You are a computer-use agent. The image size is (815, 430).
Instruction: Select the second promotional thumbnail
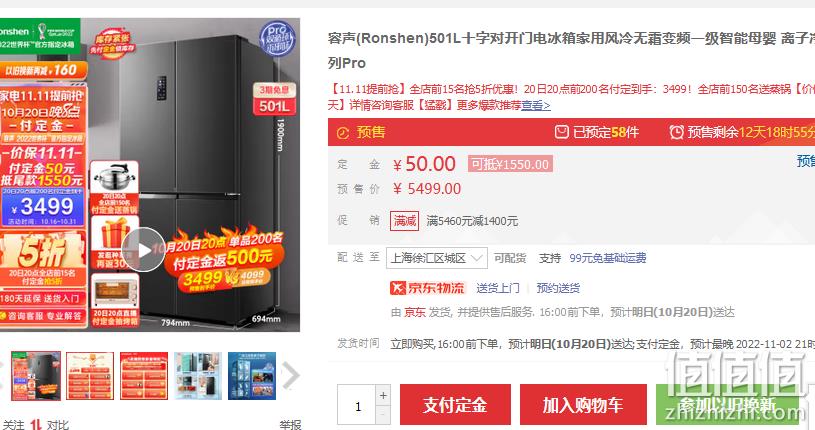click(x=90, y=376)
